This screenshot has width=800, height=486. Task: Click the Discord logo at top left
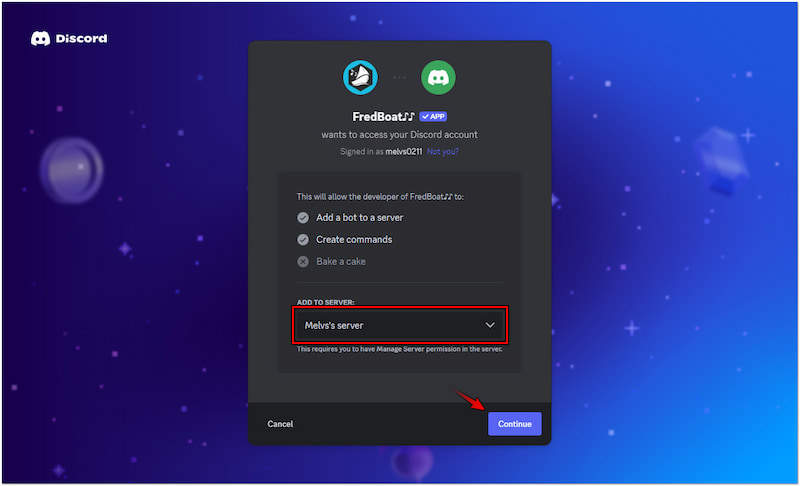click(x=69, y=38)
